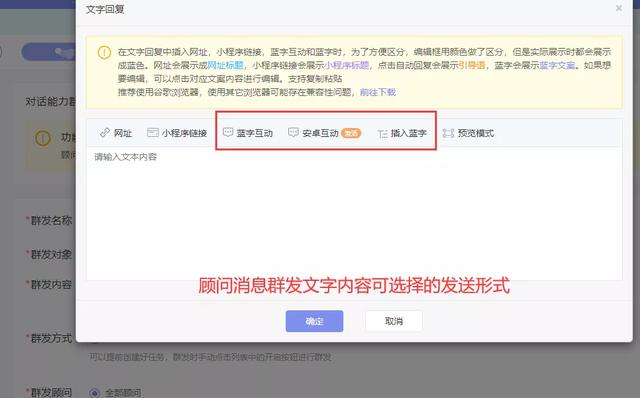The width and height of the screenshot is (640, 398).
Task: Click the 网址标题 sample text
Action: tap(226, 65)
